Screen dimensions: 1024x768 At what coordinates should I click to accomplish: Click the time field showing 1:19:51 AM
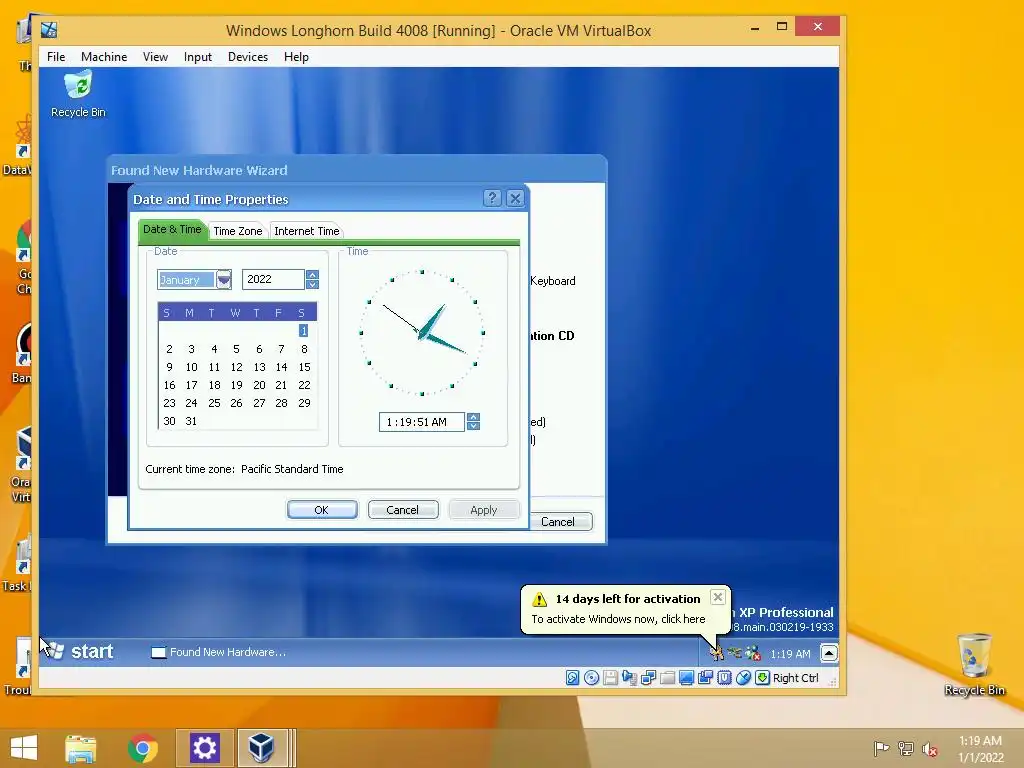[422, 422]
